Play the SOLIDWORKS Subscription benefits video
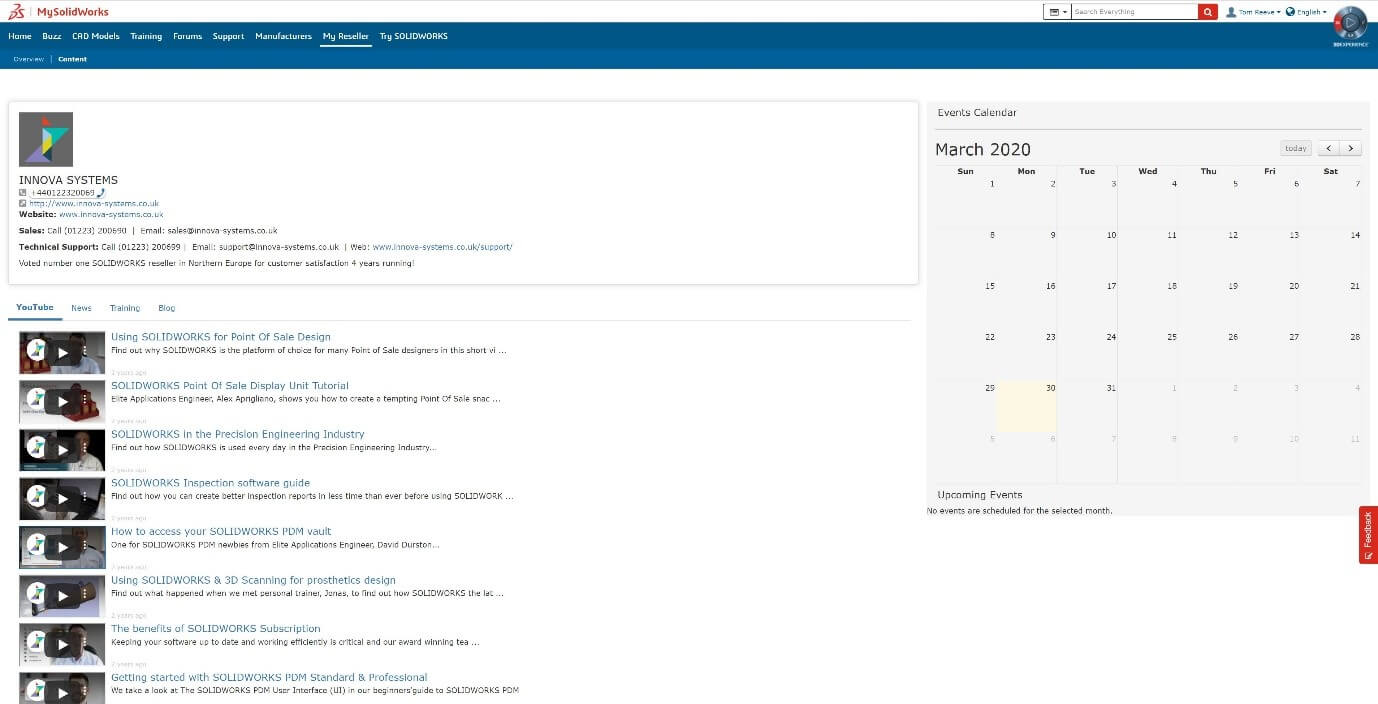The image size is (1378, 704). click(62, 643)
